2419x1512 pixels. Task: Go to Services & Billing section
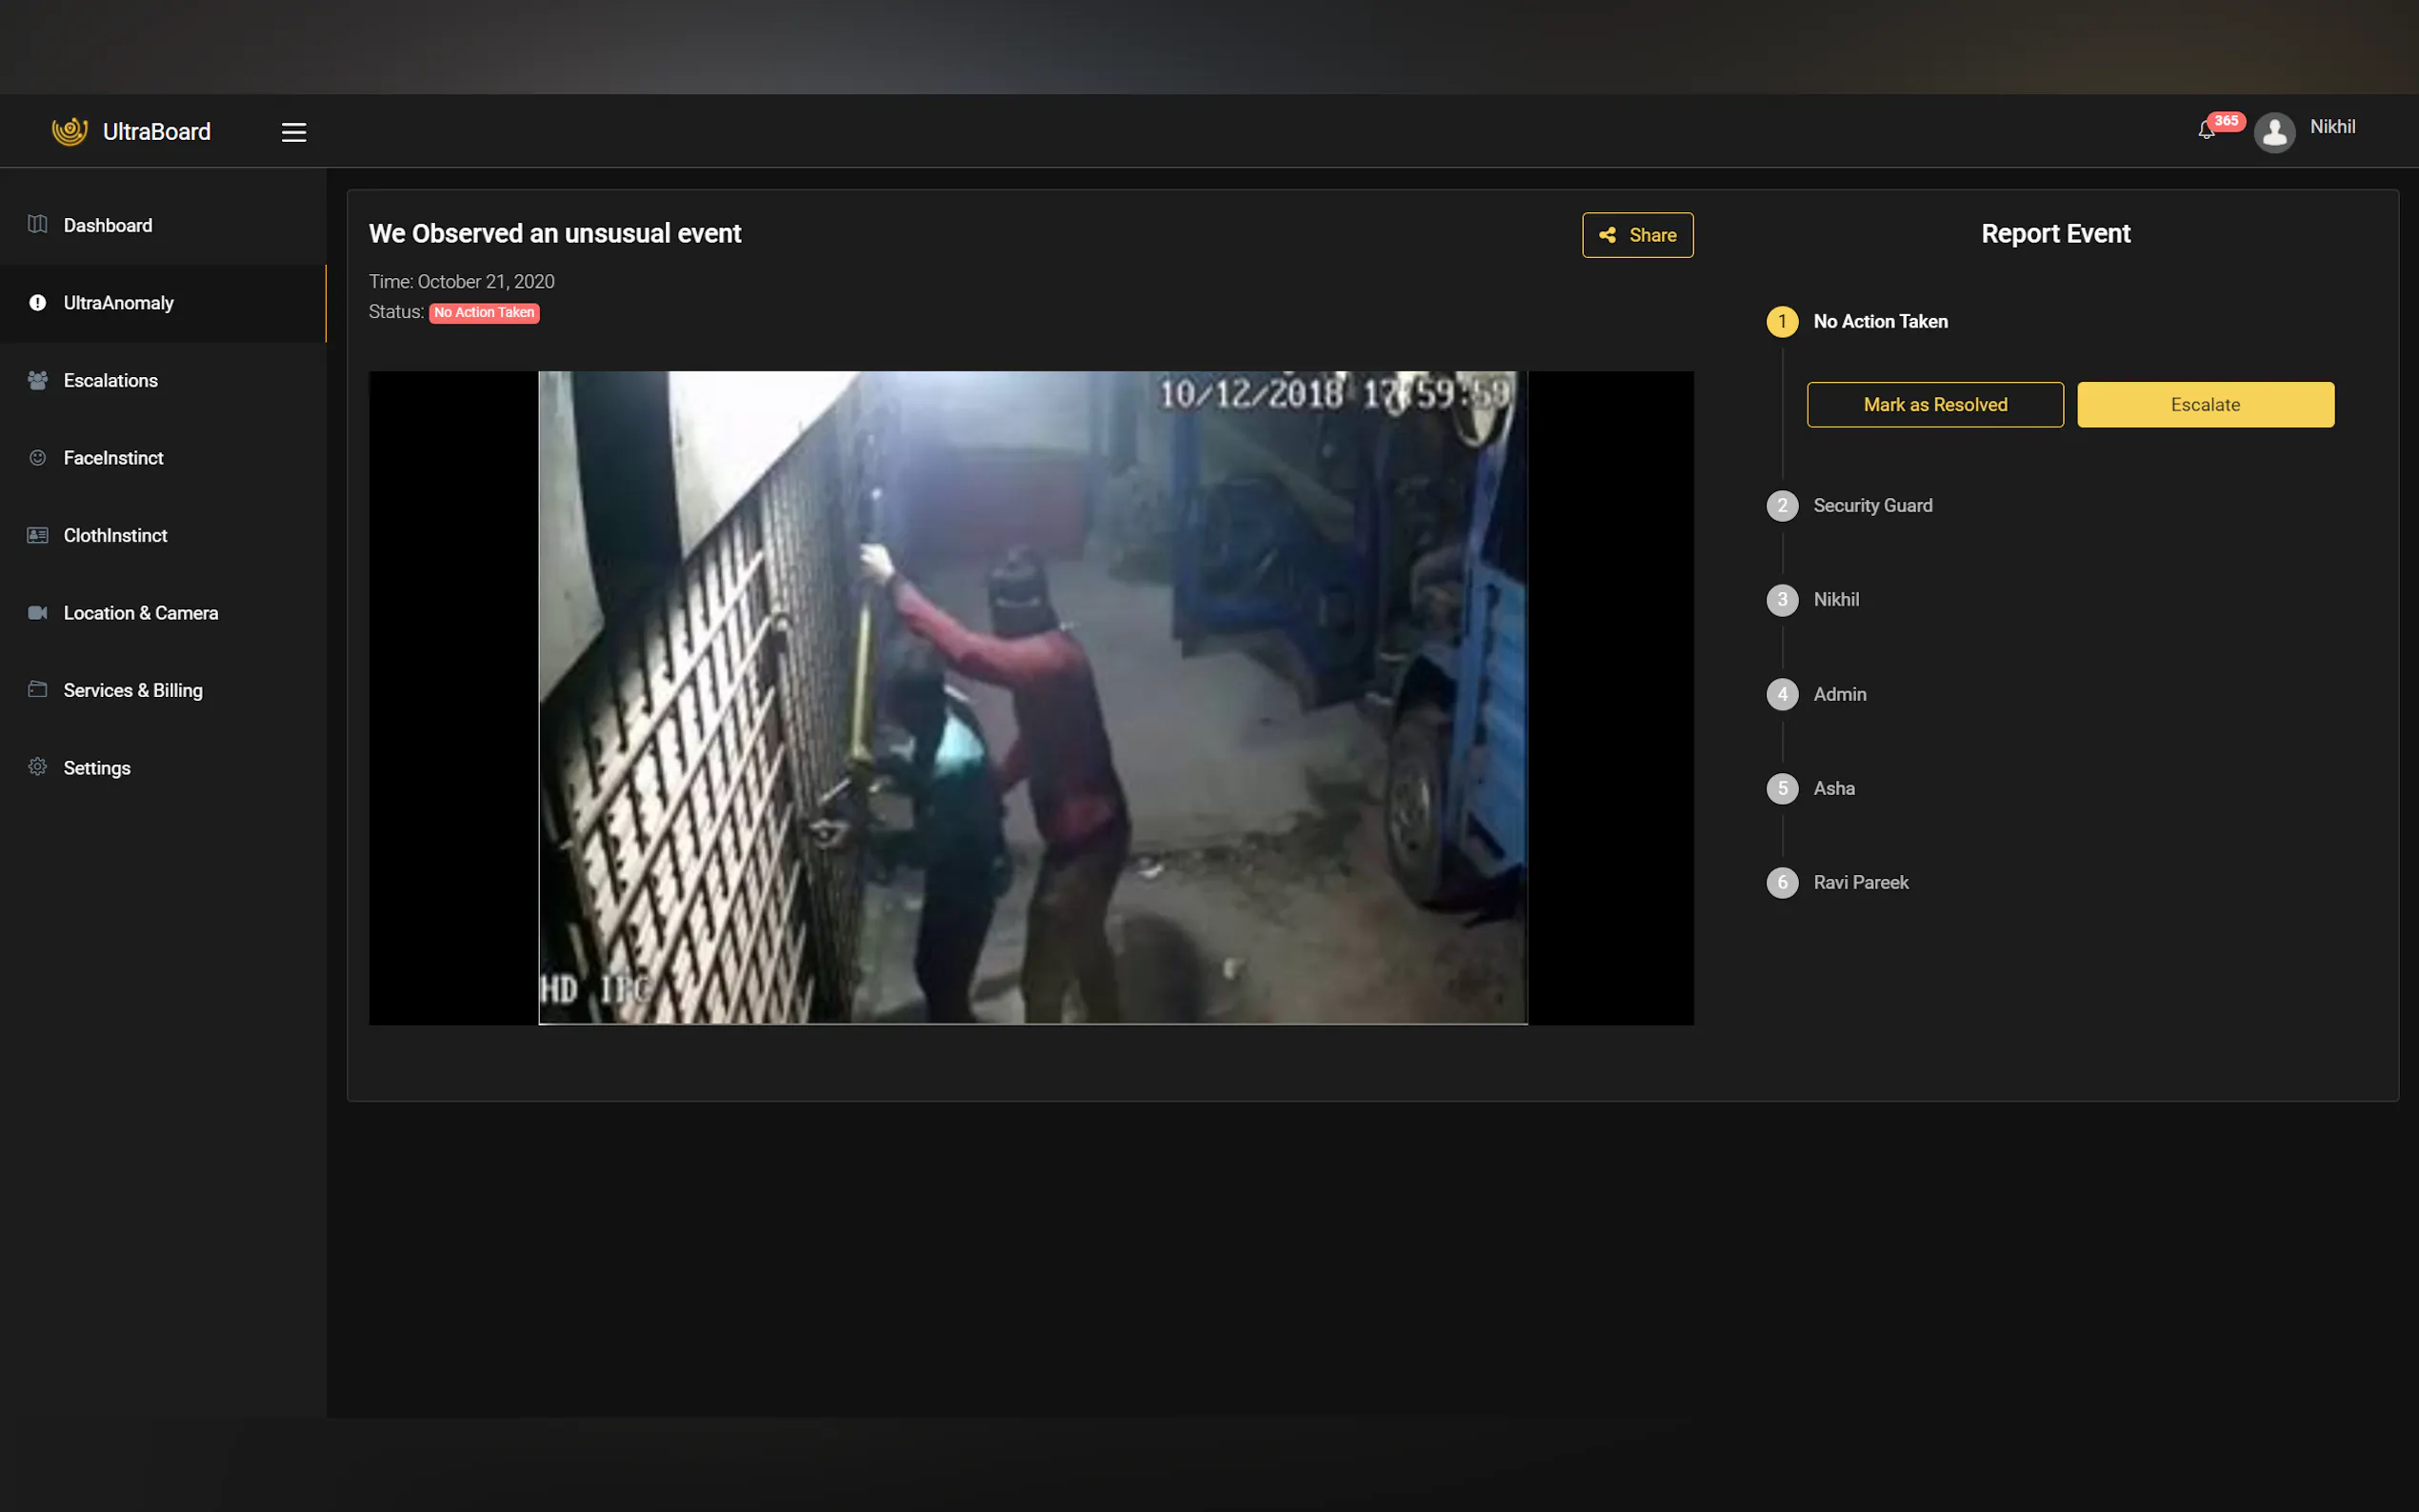(132, 690)
